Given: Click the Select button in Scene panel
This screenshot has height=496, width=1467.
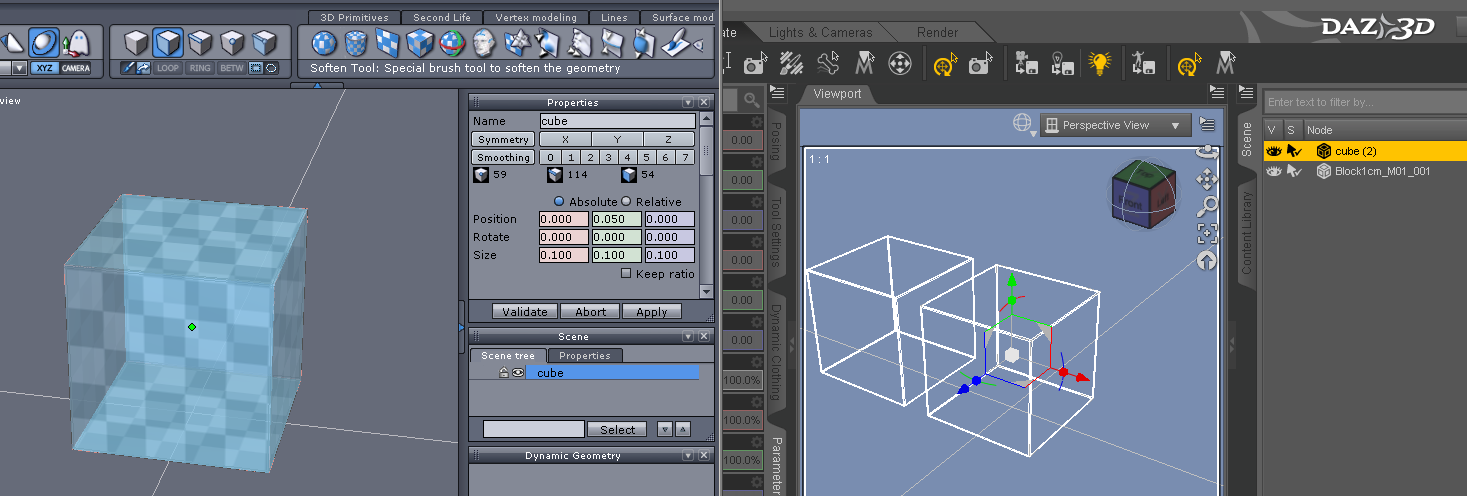Looking at the screenshot, I should (617, 430).
